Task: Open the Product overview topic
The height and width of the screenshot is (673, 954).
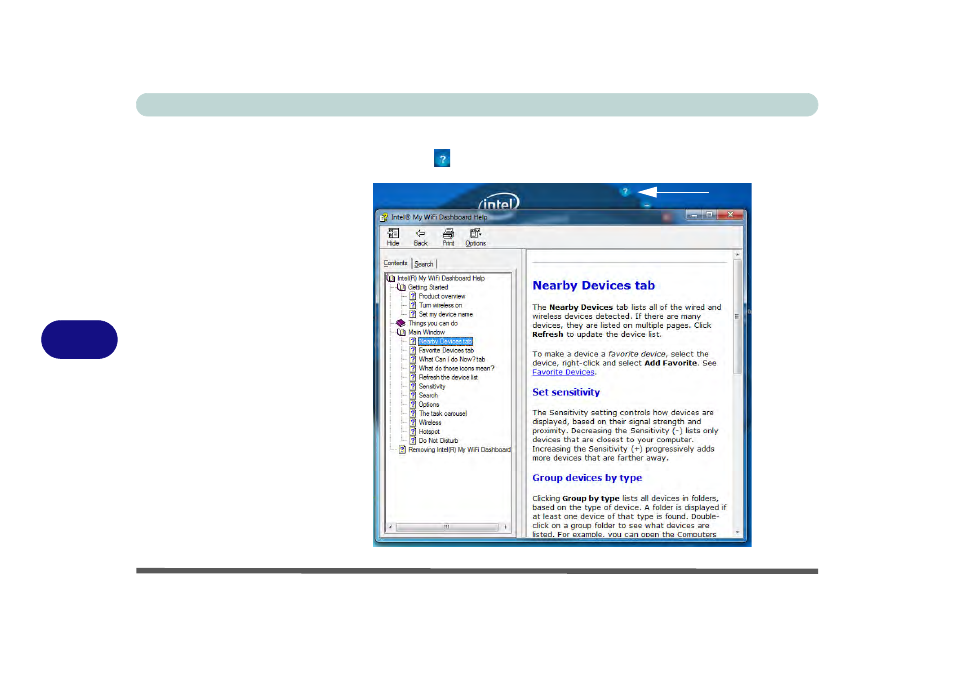Action: [442, 296]
